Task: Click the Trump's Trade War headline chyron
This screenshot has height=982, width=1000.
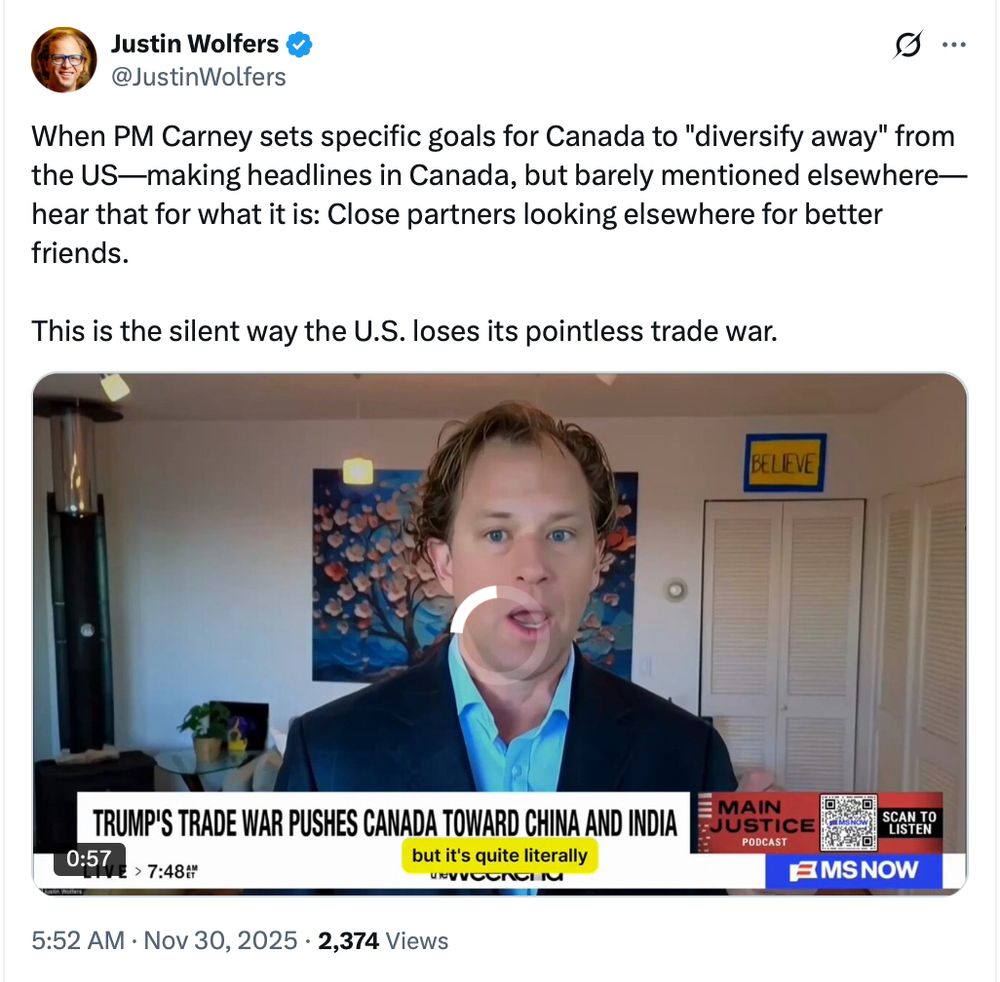Action: (384, 823)
